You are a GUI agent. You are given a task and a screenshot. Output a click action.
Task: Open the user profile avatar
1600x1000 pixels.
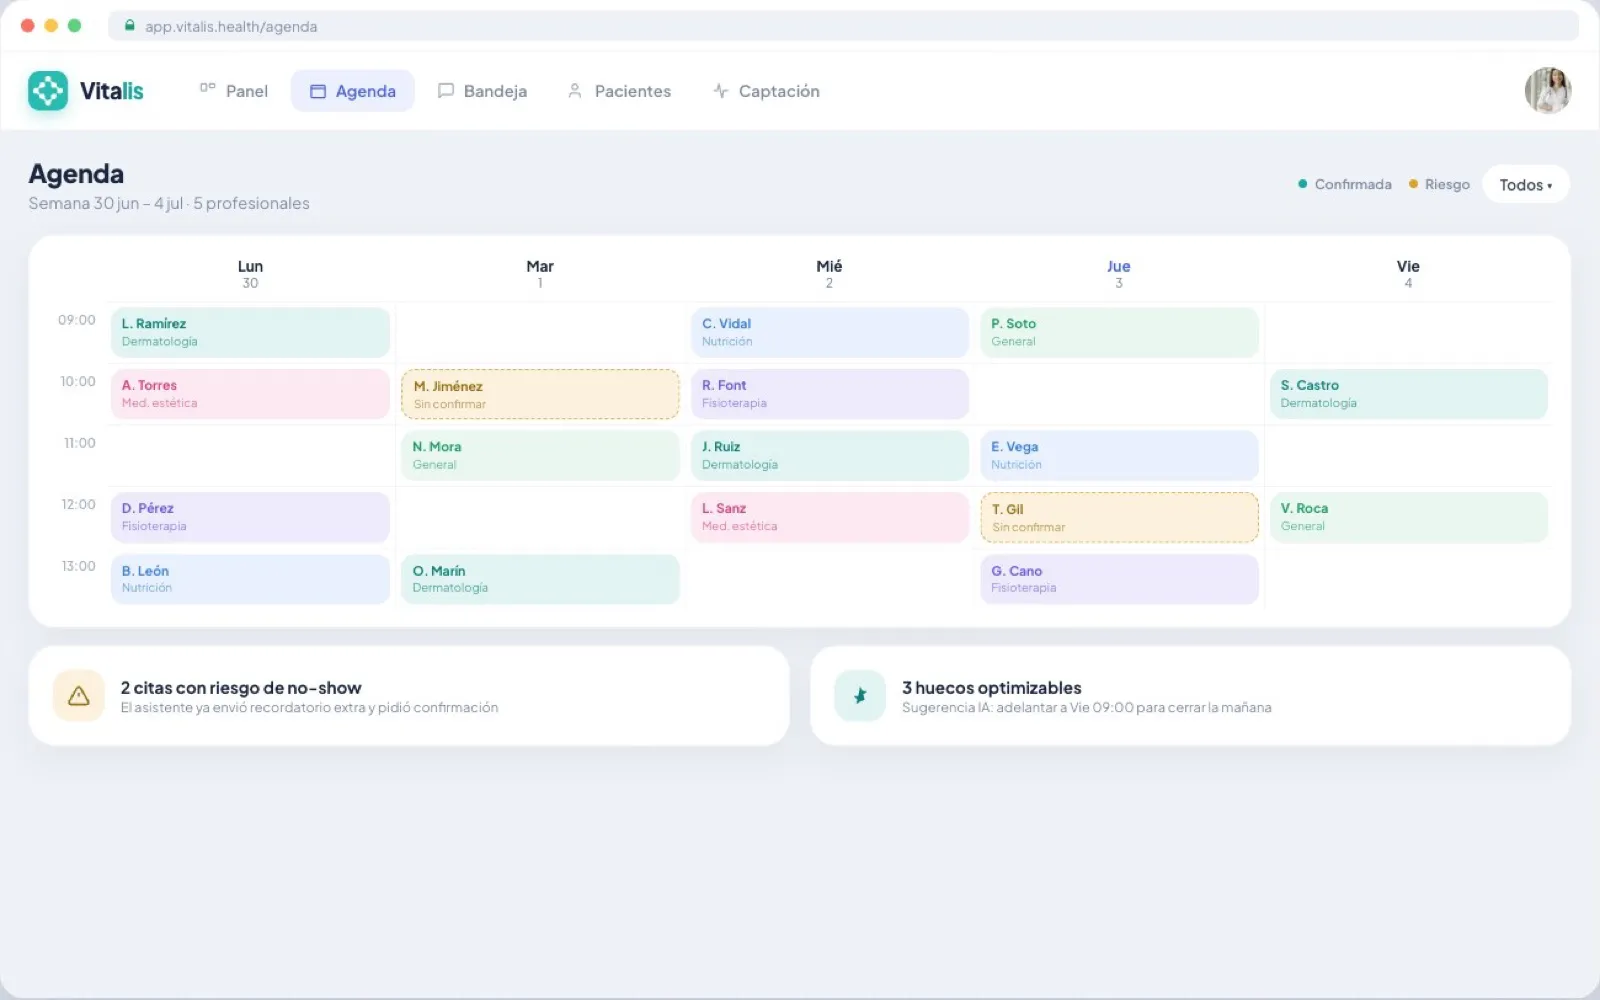pos(1548,91)
